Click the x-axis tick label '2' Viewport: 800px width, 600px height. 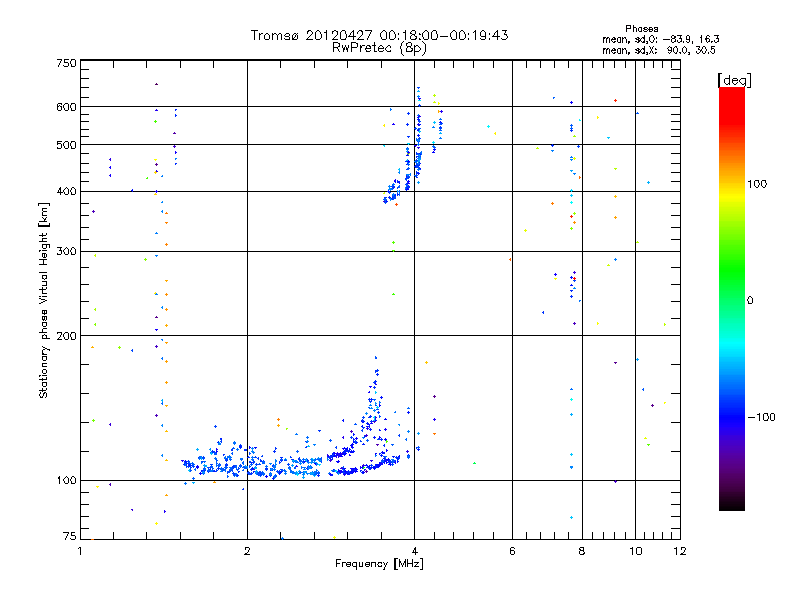point(247,551)
